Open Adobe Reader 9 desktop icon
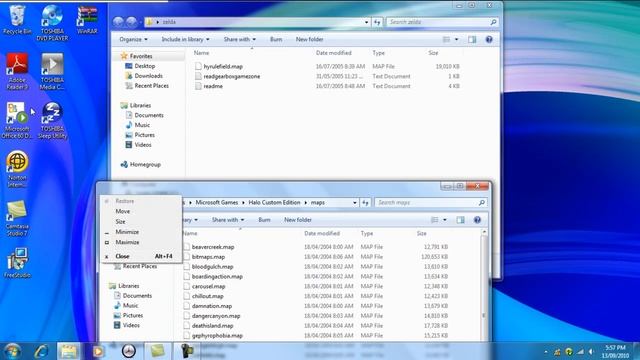640x360 pixels. [x=17, y=71]
